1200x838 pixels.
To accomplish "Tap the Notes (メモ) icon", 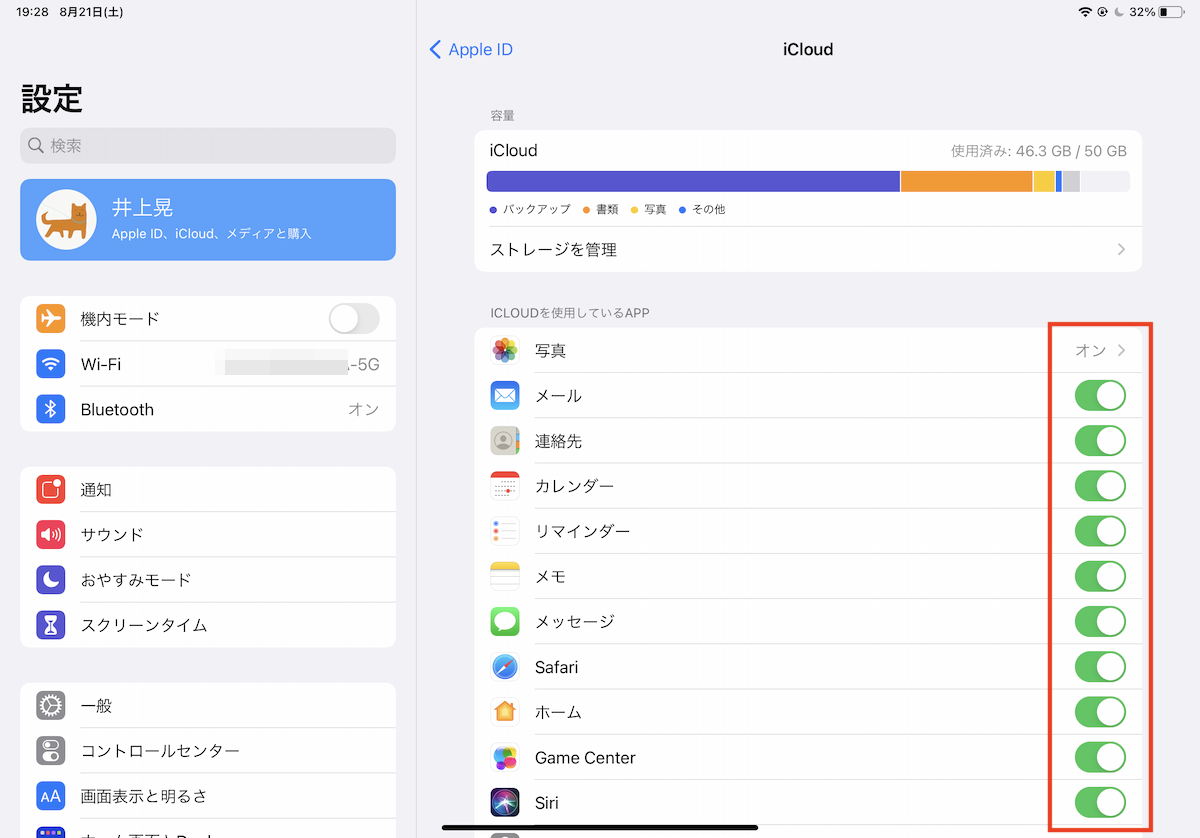I will pyautogui.click(x=505, y=577).
